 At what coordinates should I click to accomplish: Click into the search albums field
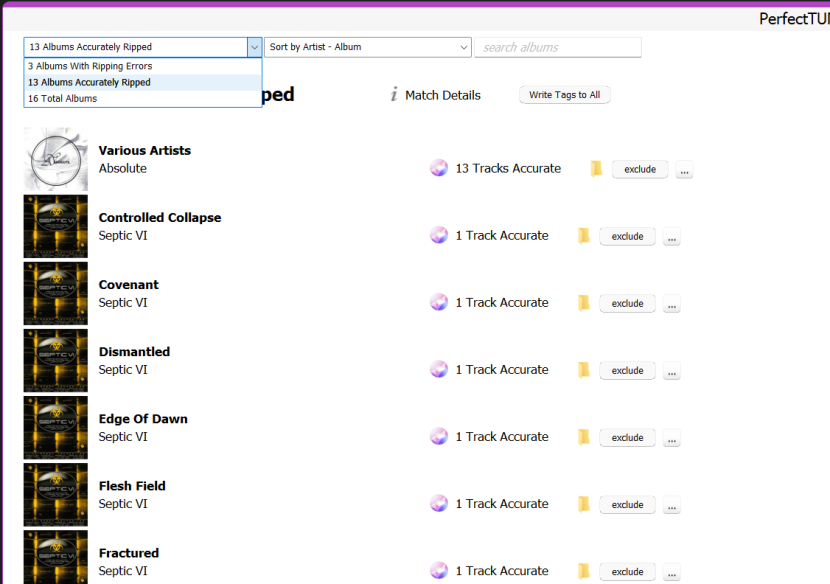[558, 47]
